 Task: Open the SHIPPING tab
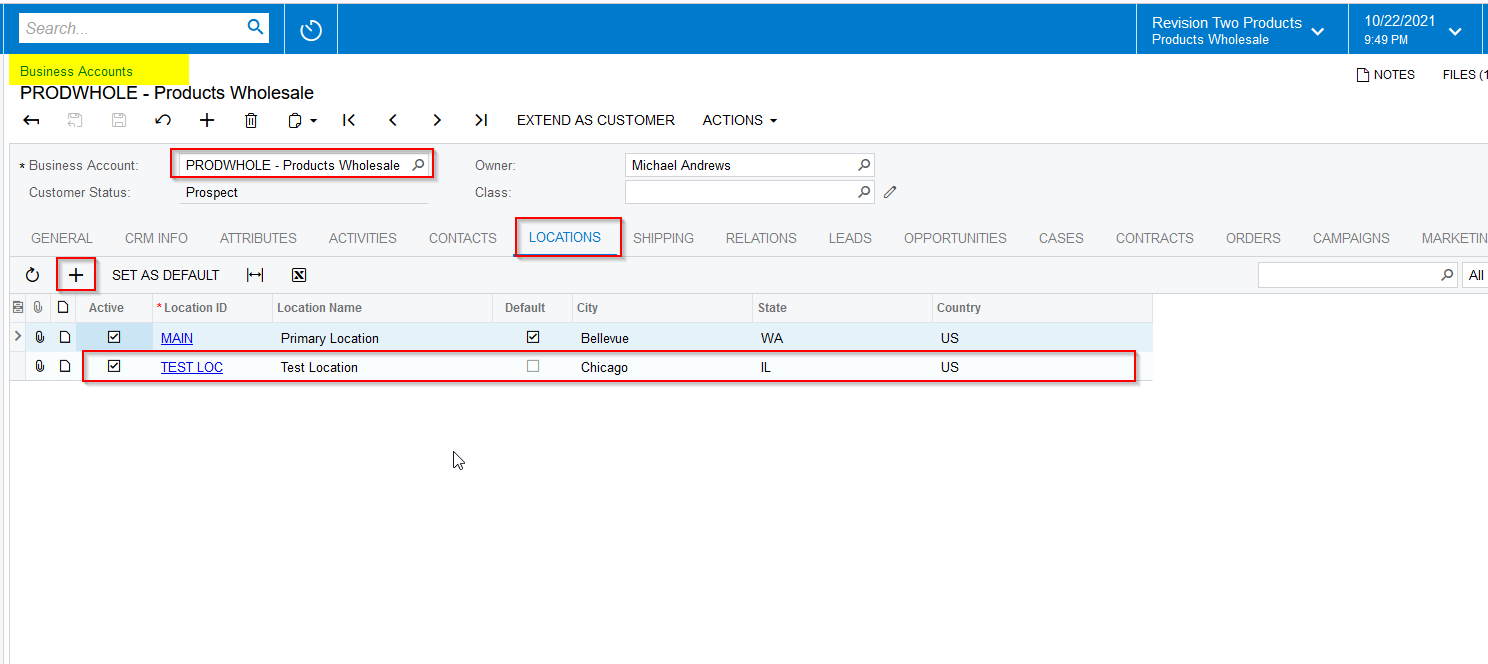[663, 238]
